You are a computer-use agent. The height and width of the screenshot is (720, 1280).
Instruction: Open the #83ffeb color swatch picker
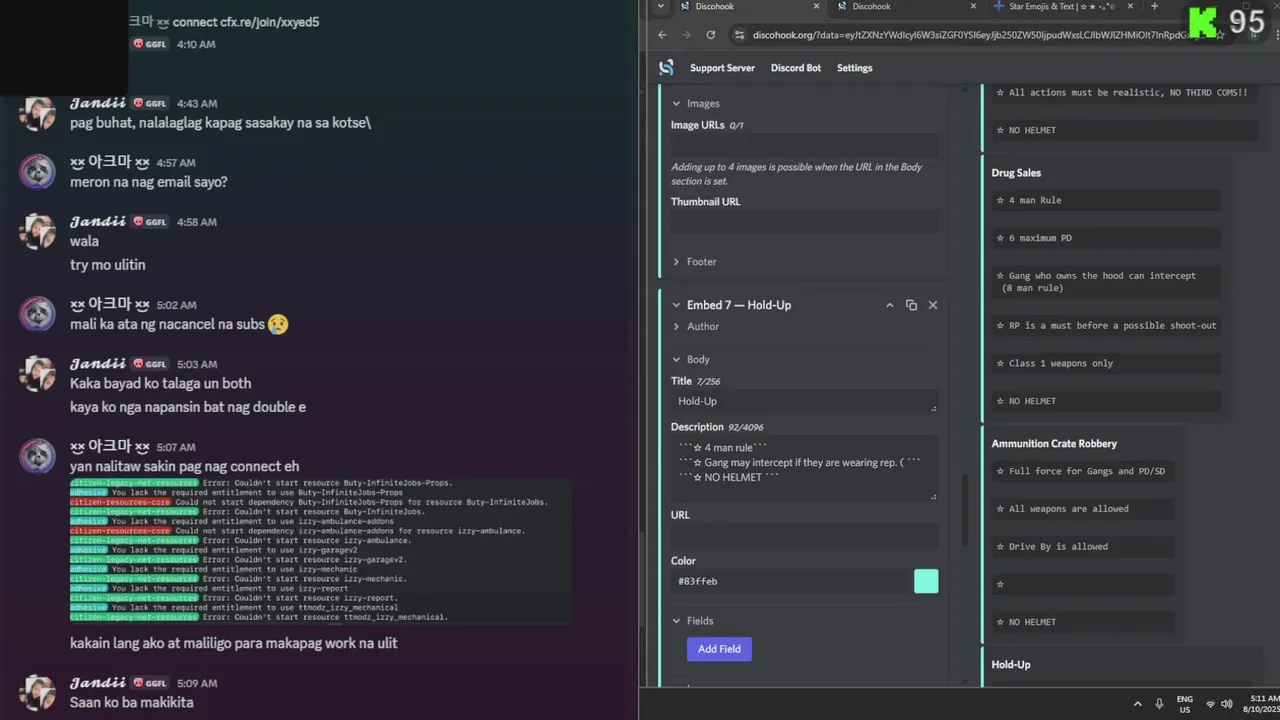[926, 581]
